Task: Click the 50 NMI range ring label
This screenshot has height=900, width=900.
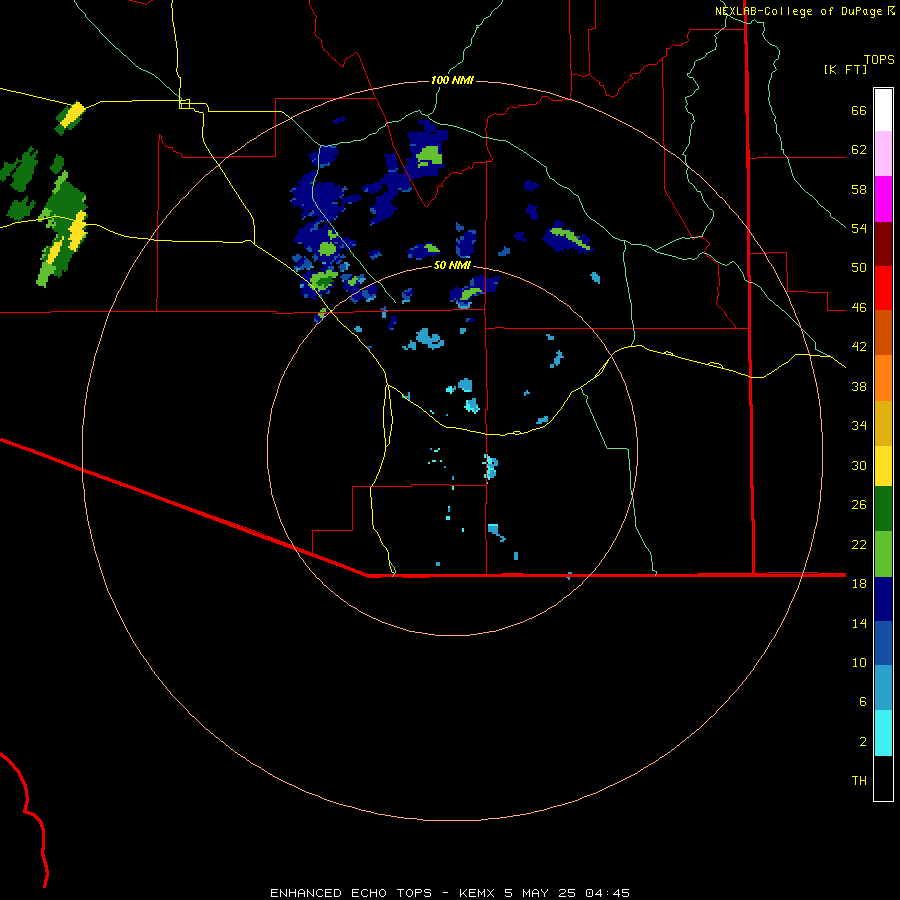Action: 452,265
